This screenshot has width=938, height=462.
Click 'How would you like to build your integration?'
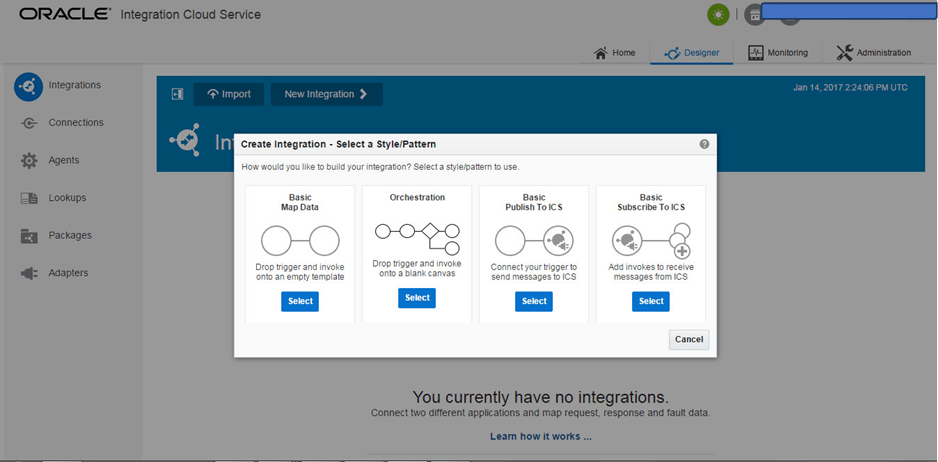tap(326, 167)
